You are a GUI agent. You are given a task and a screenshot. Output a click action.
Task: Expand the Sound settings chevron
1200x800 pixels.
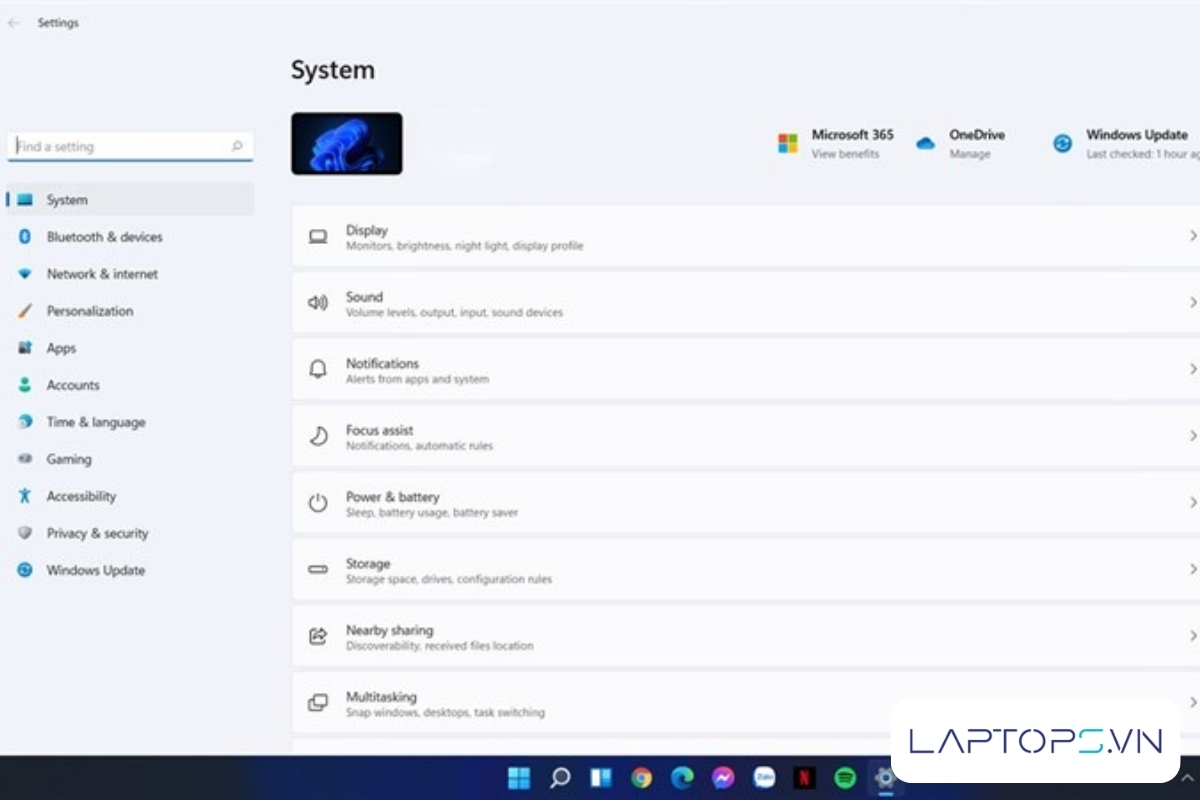(x=1192, y=303)
